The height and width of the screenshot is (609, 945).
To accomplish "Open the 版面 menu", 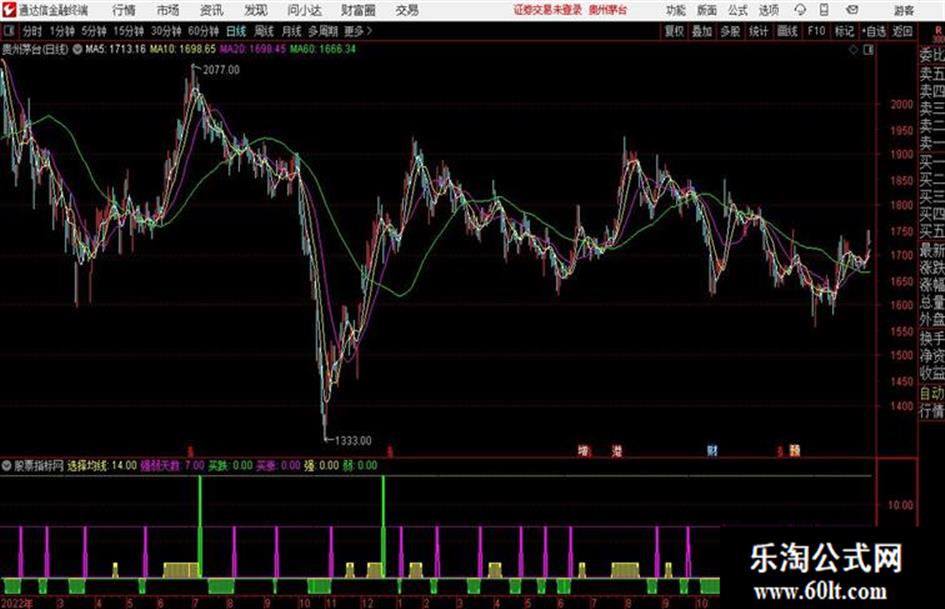I will (x=707, y=10).
